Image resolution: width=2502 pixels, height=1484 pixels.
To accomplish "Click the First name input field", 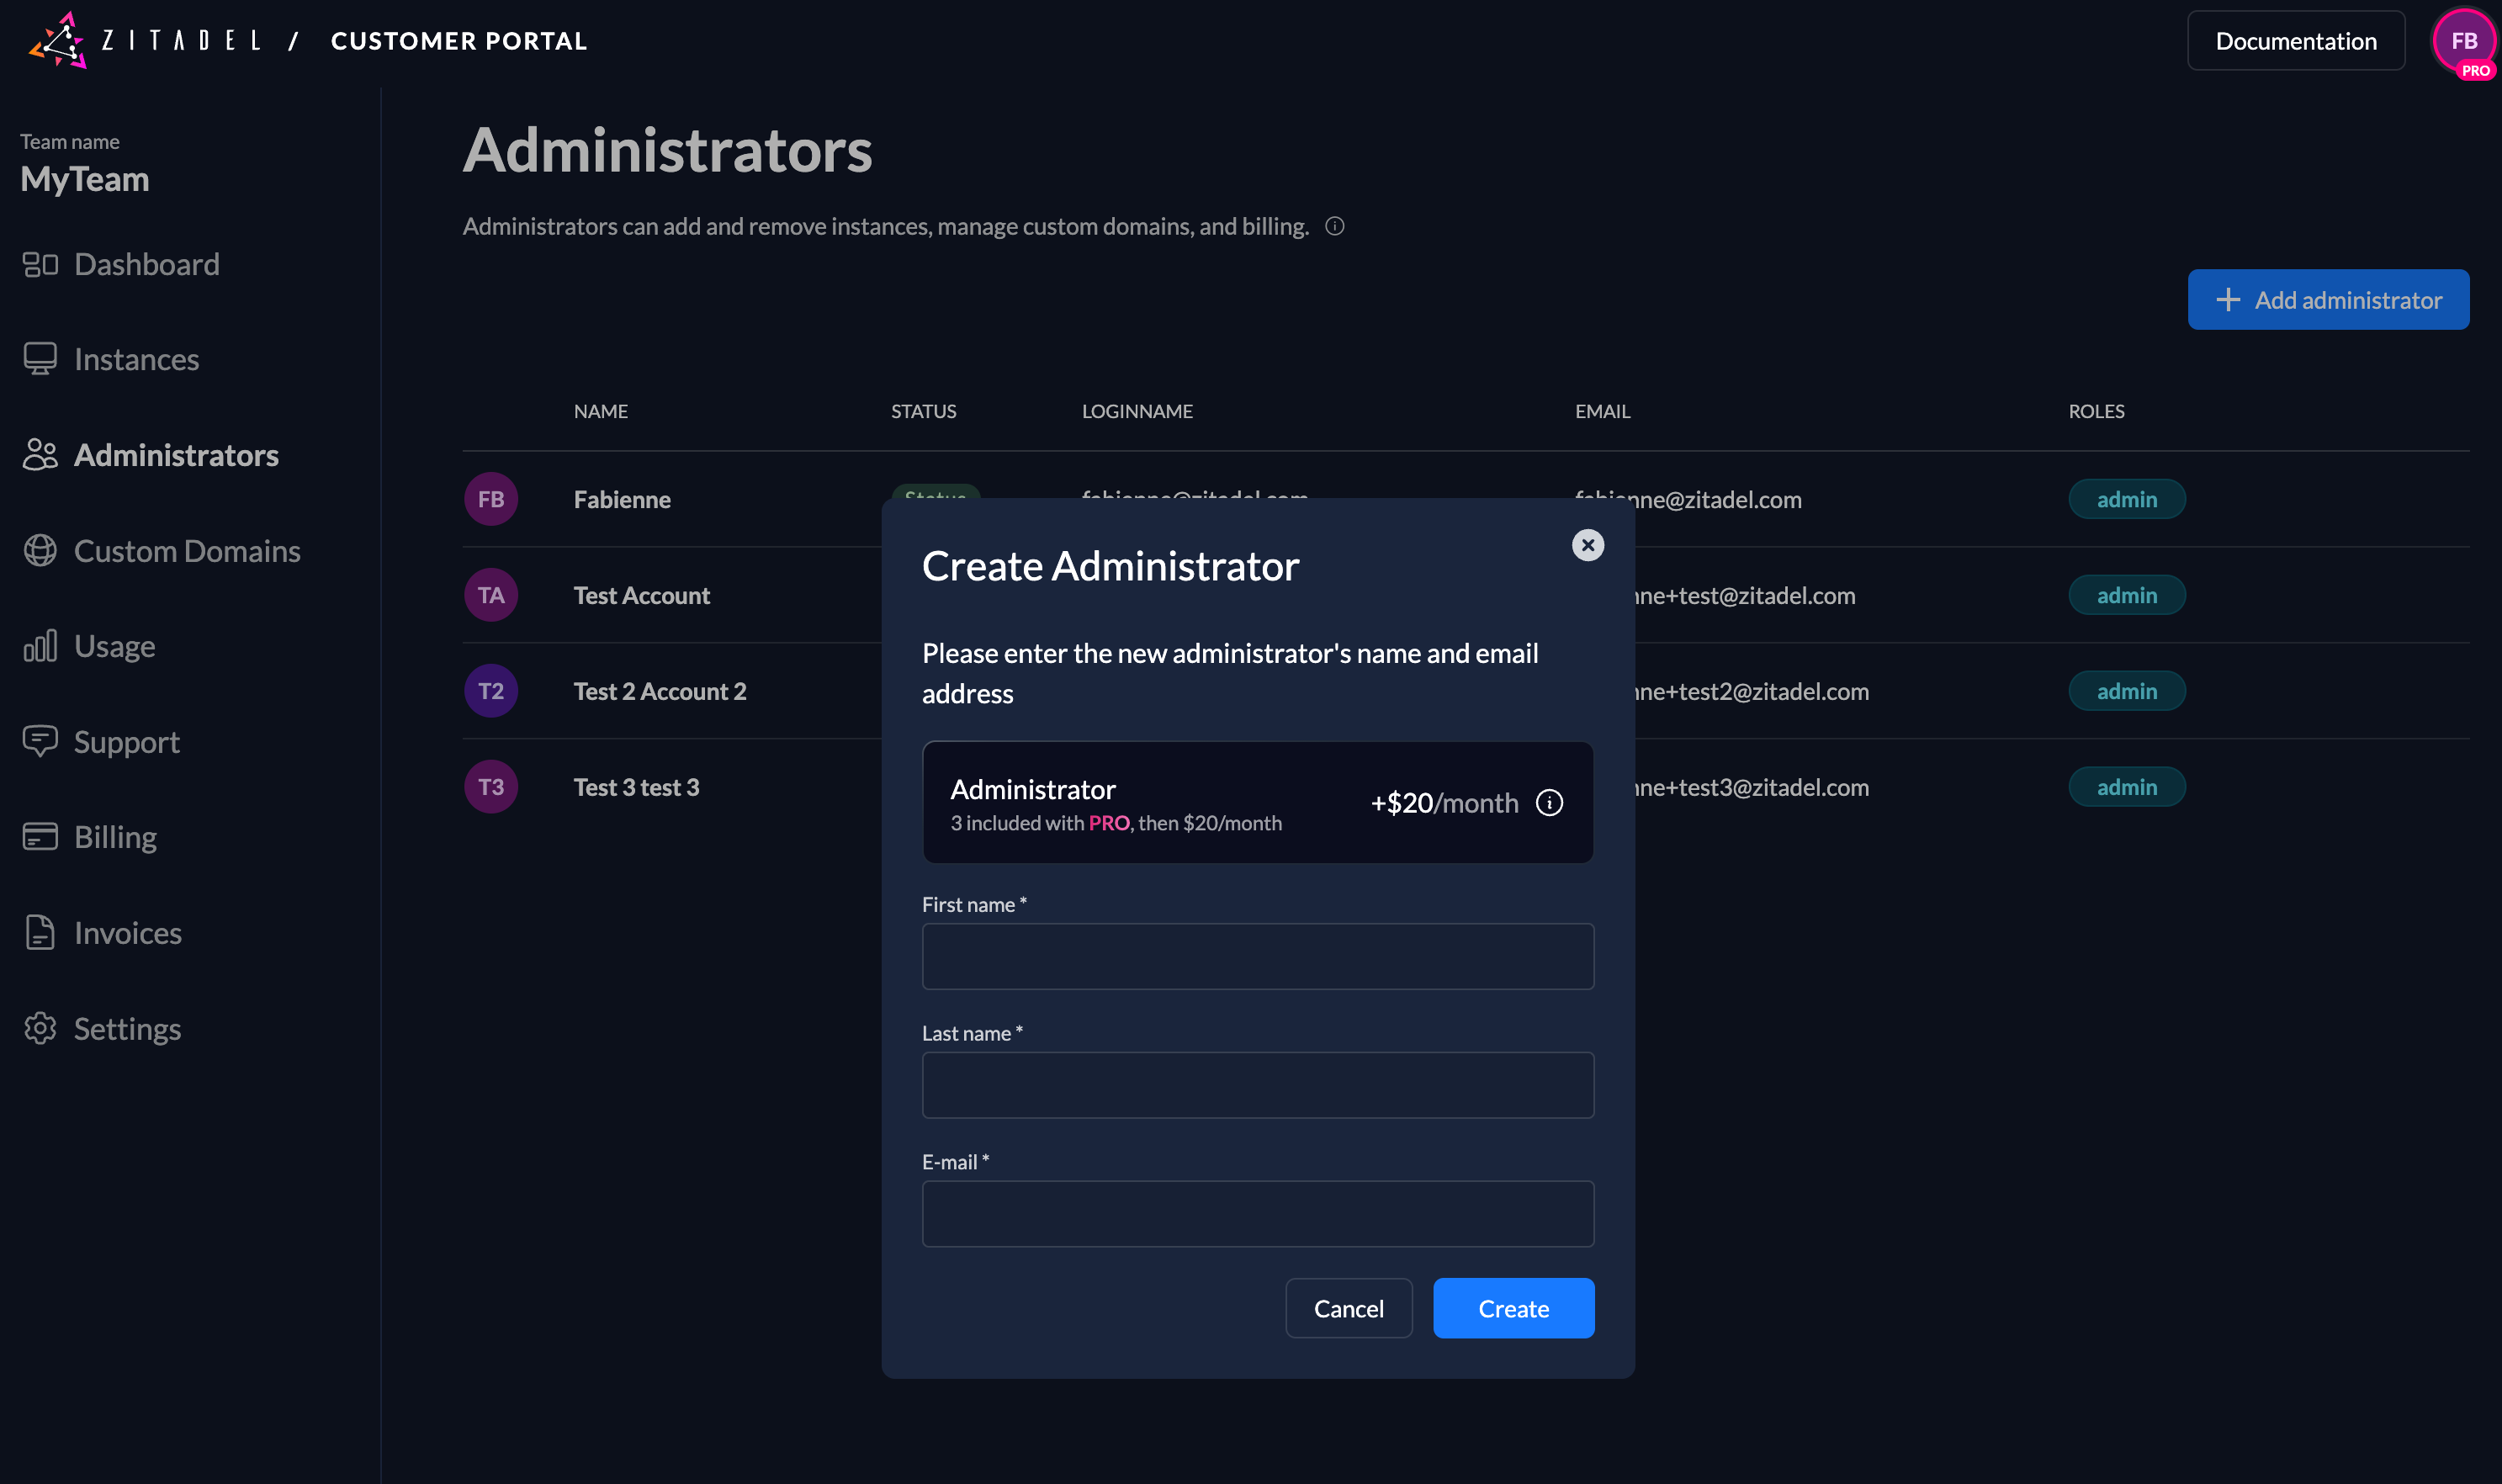I will pyautogui.click(x=1257, y=956).
